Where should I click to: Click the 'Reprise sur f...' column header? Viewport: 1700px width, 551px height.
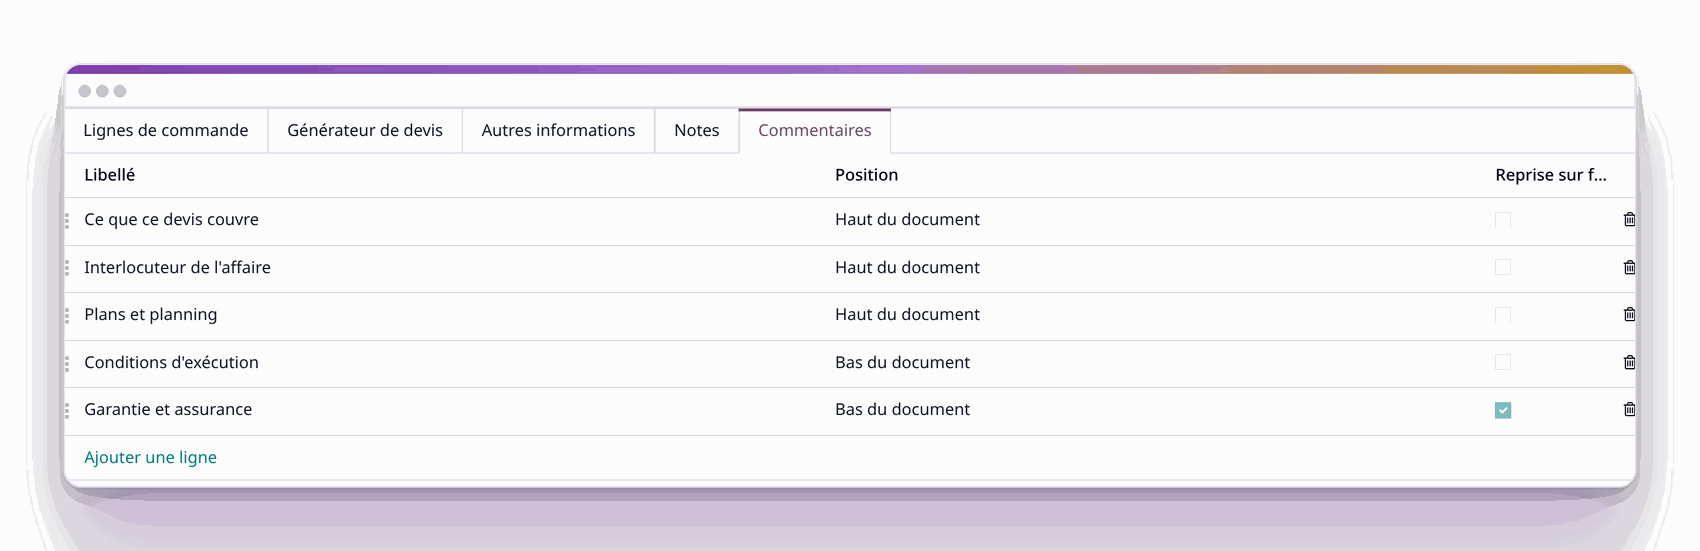1551,175
